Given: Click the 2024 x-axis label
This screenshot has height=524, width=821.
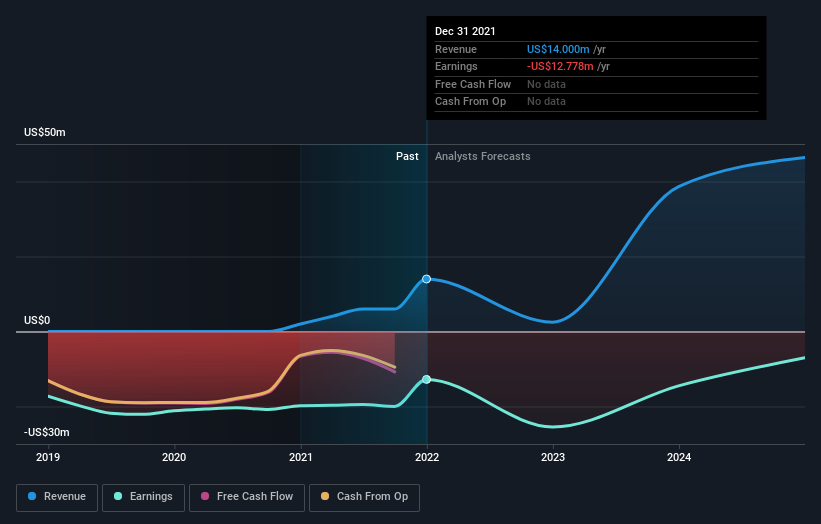Looking at the screenshot, I should tap(679, 458).
